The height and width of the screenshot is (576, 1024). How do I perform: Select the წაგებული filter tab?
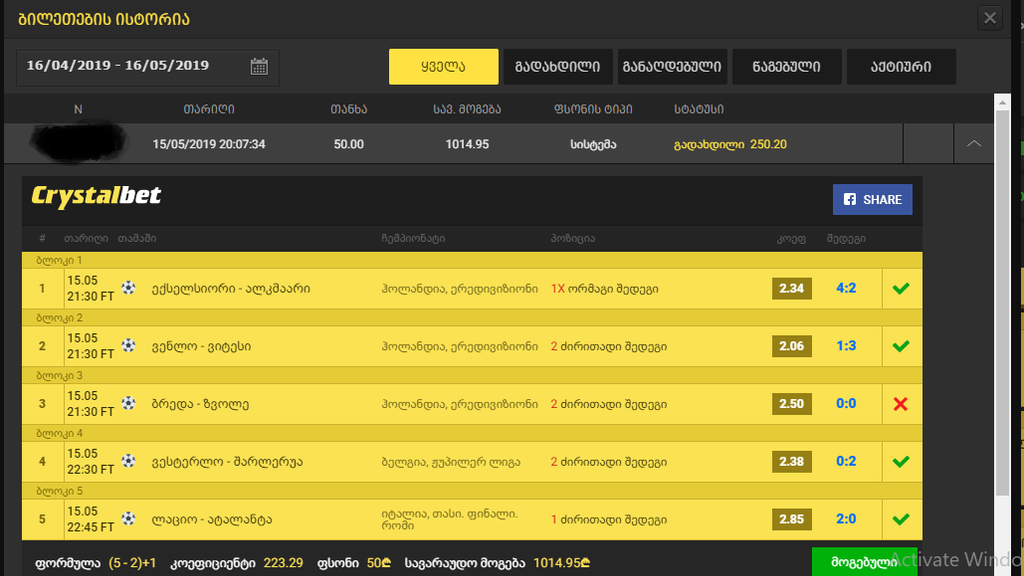786,67
